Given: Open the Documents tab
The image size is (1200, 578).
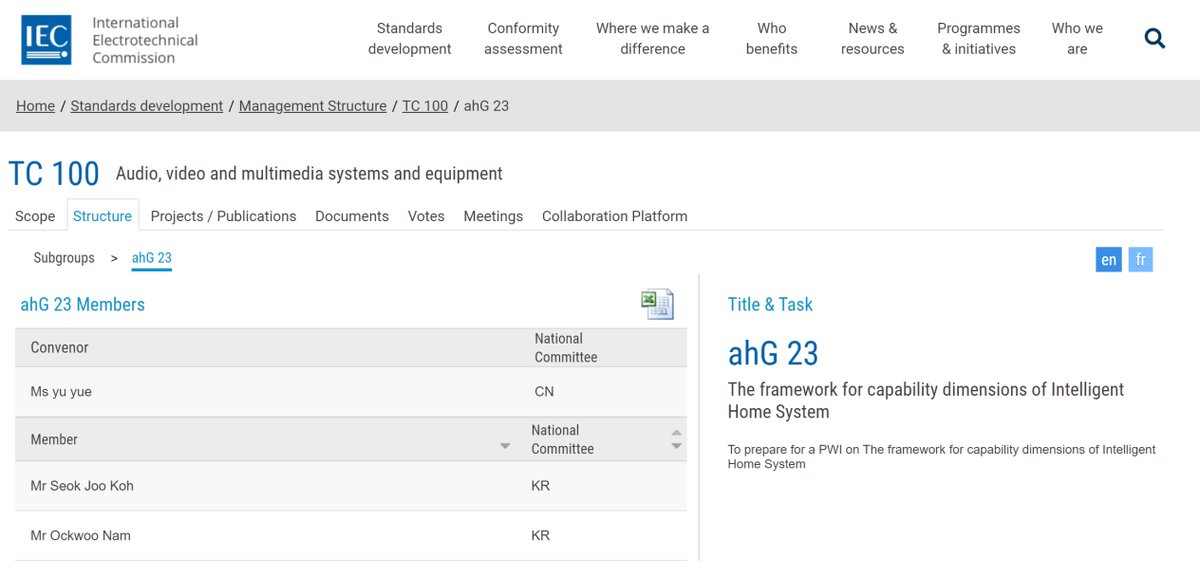Looking at the screenshot, I should [351, 216].
